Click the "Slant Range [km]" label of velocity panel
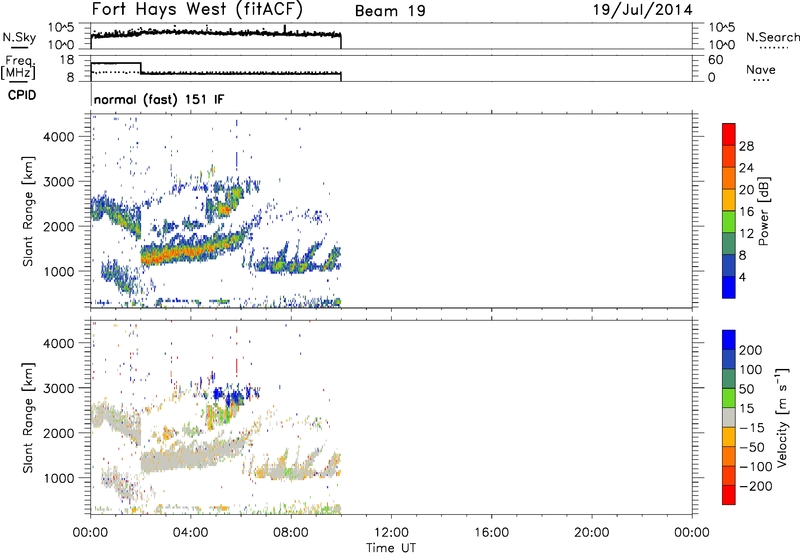 point(28,418)
